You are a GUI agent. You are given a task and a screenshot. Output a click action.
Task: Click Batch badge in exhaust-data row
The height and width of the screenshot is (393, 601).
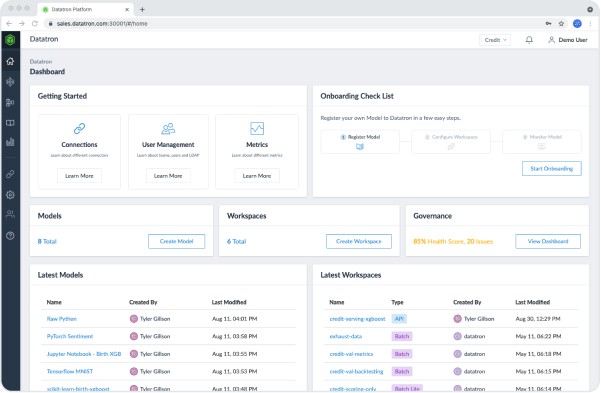point(402,336)
